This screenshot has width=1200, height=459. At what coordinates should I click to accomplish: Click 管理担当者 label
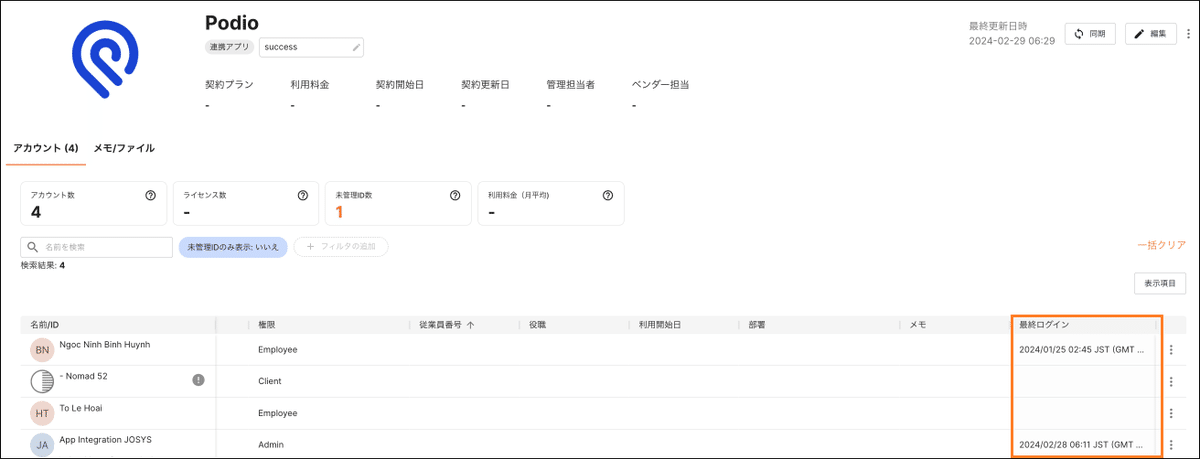[x=571, y=85]
